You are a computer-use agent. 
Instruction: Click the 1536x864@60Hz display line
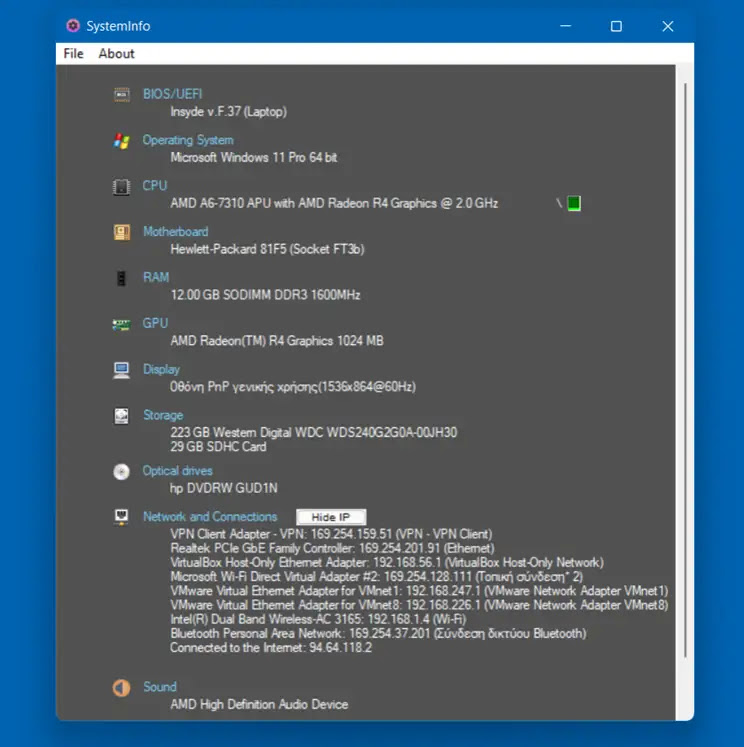tap(293, 386)
